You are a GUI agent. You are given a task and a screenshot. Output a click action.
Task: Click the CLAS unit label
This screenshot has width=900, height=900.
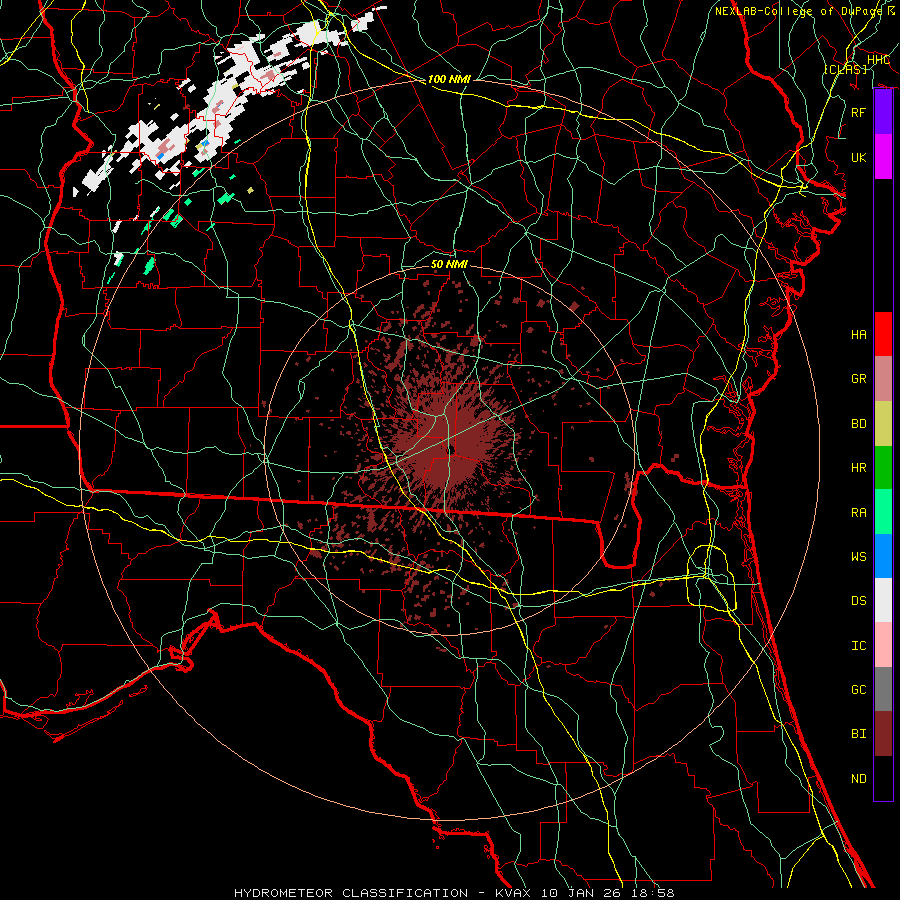[x=845, y=69]
